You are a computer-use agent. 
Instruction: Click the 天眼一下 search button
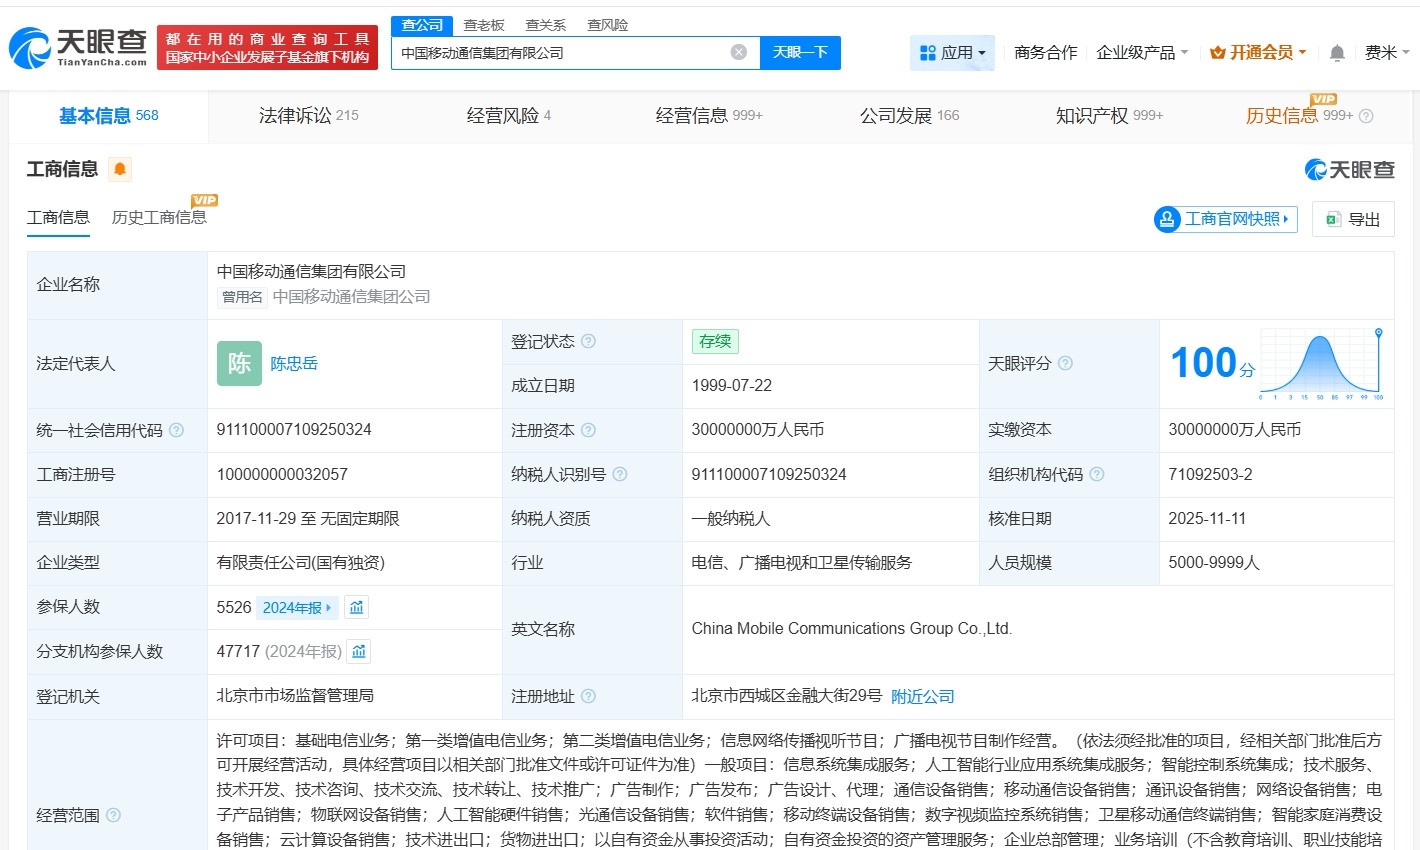[x=800, y=52]
